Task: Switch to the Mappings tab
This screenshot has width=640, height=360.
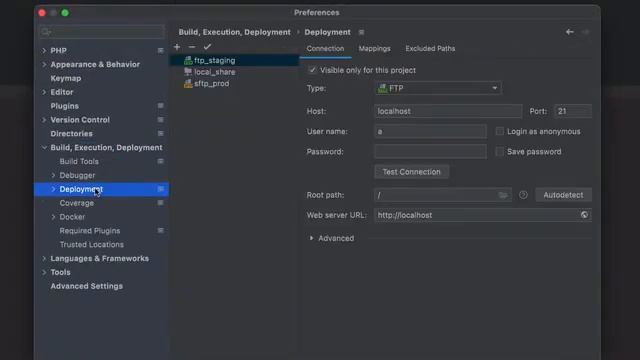Action: (375, 49)
